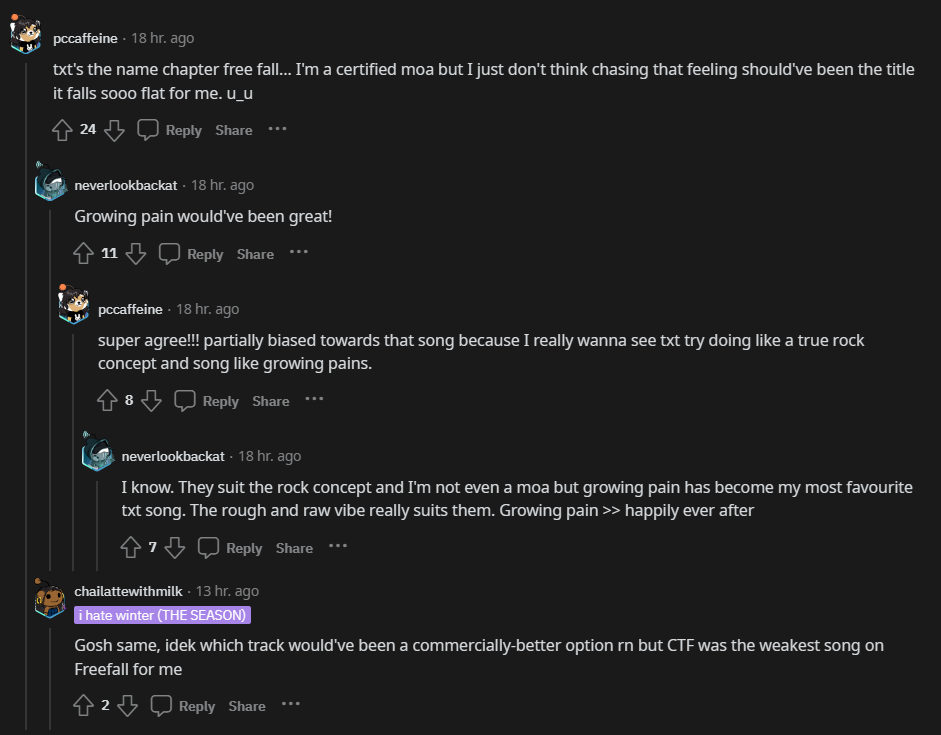The width and height of the screenshot is (941, 735).
Task: Click the "i hate winter (THE SEASON)" flair
Action: coord(162,615)
